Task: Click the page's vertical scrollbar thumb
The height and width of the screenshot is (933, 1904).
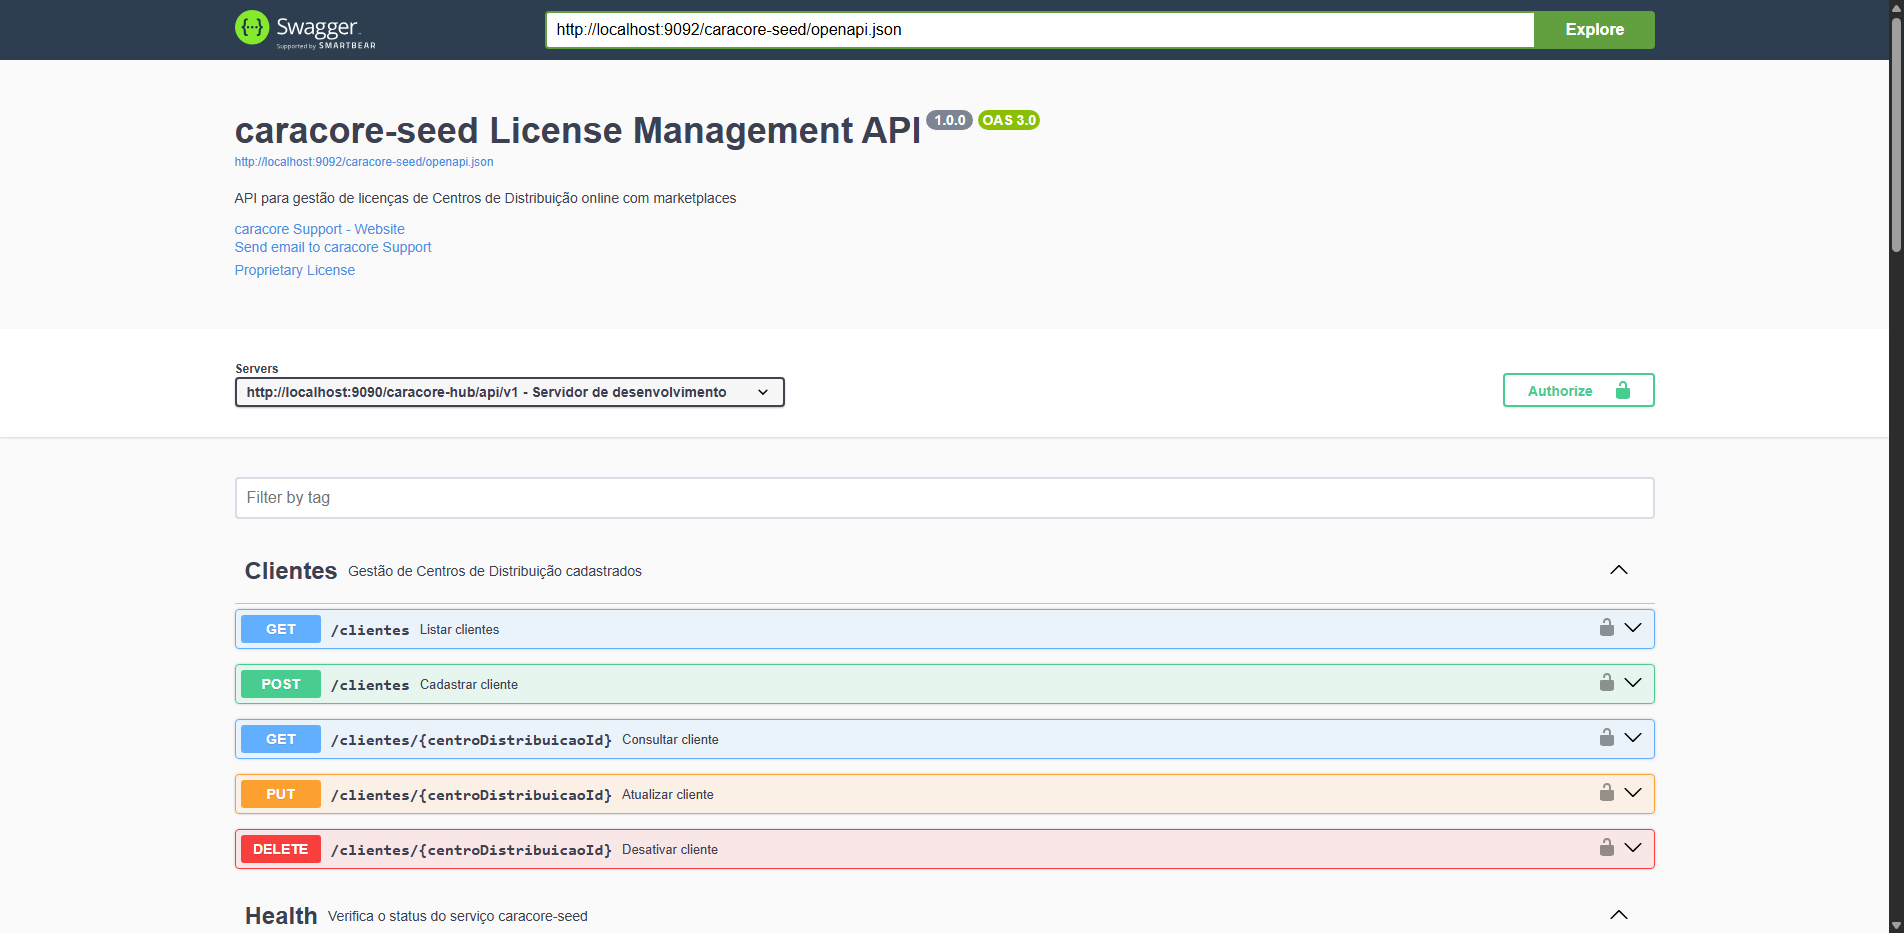Action: (x=1896, y=130)
